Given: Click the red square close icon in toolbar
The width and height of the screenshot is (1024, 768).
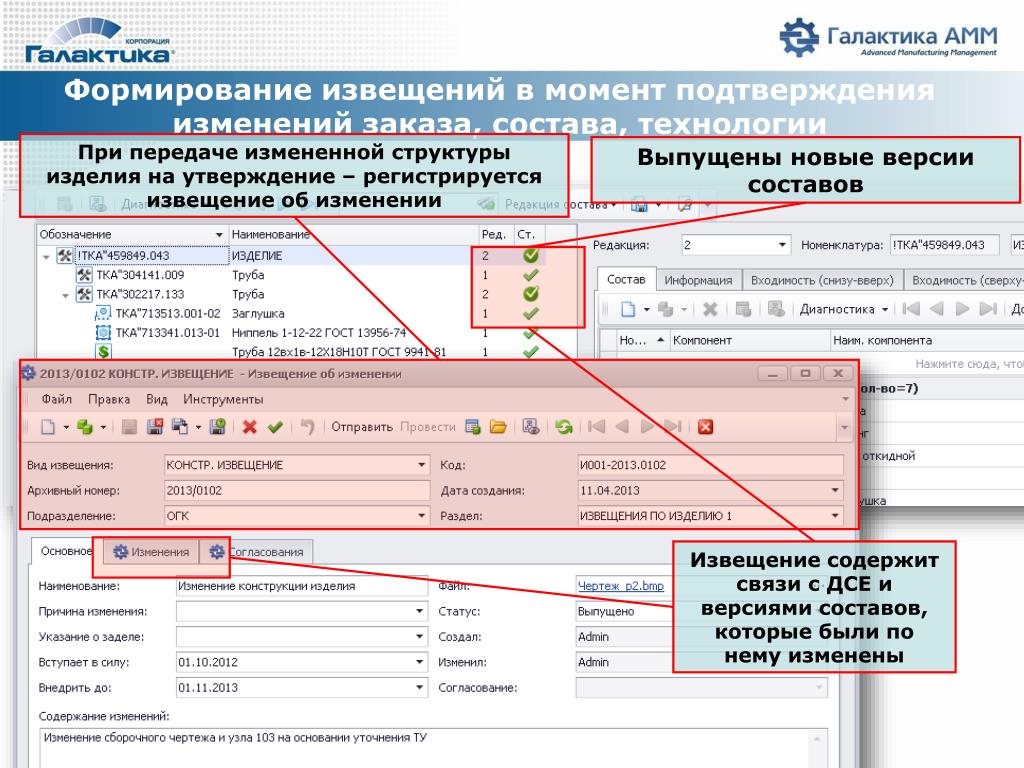Looking at the screenshot, I should point(705,427).
